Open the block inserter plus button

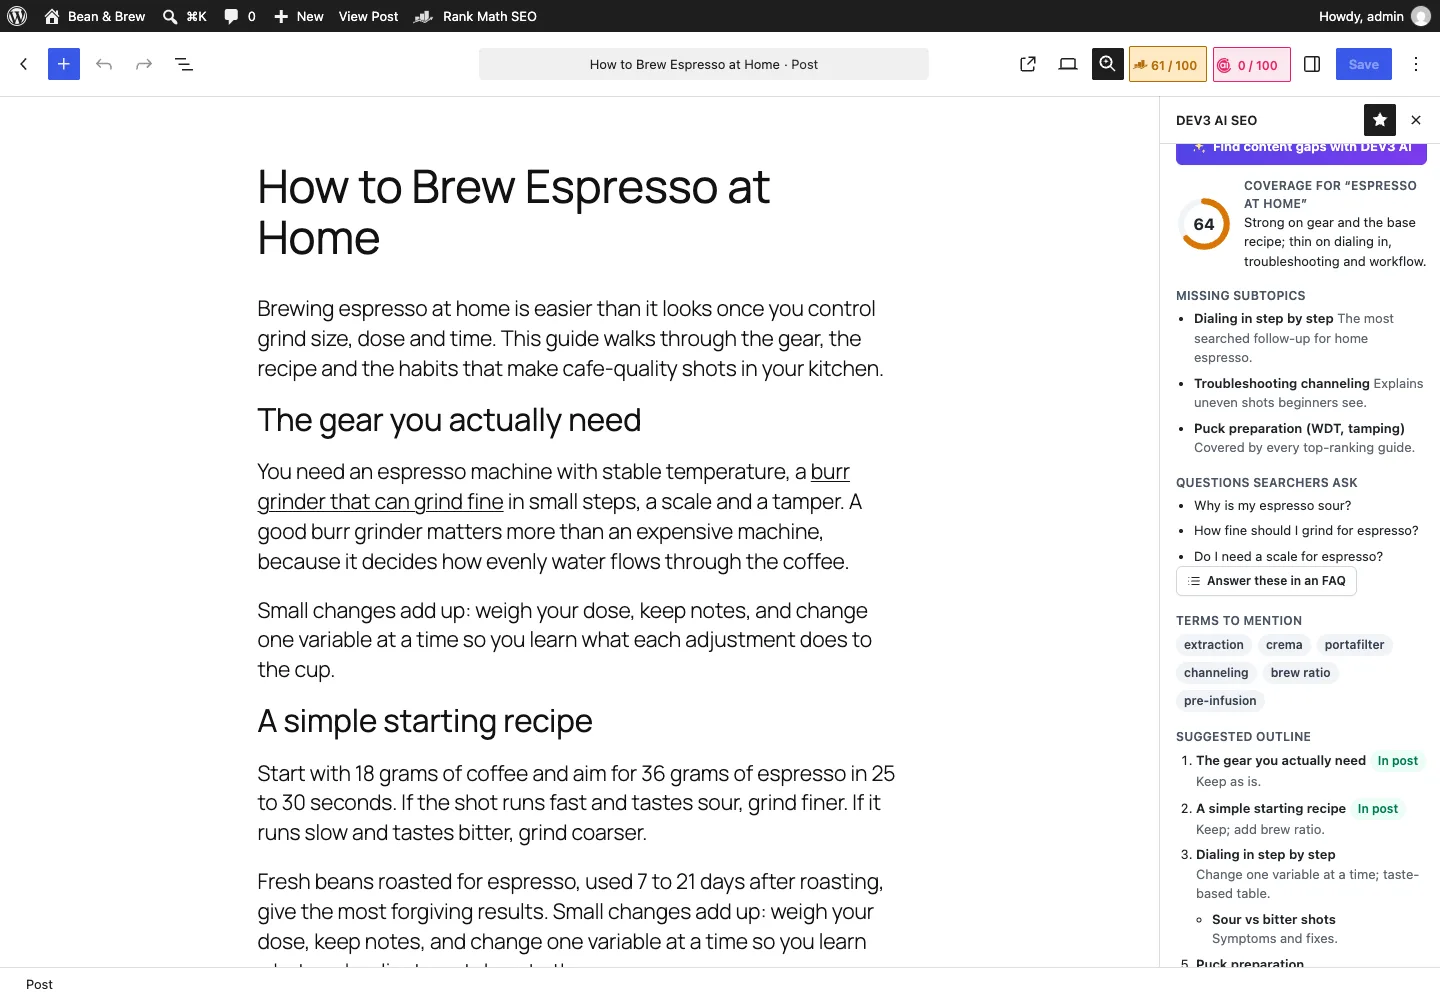pos(64,64)
